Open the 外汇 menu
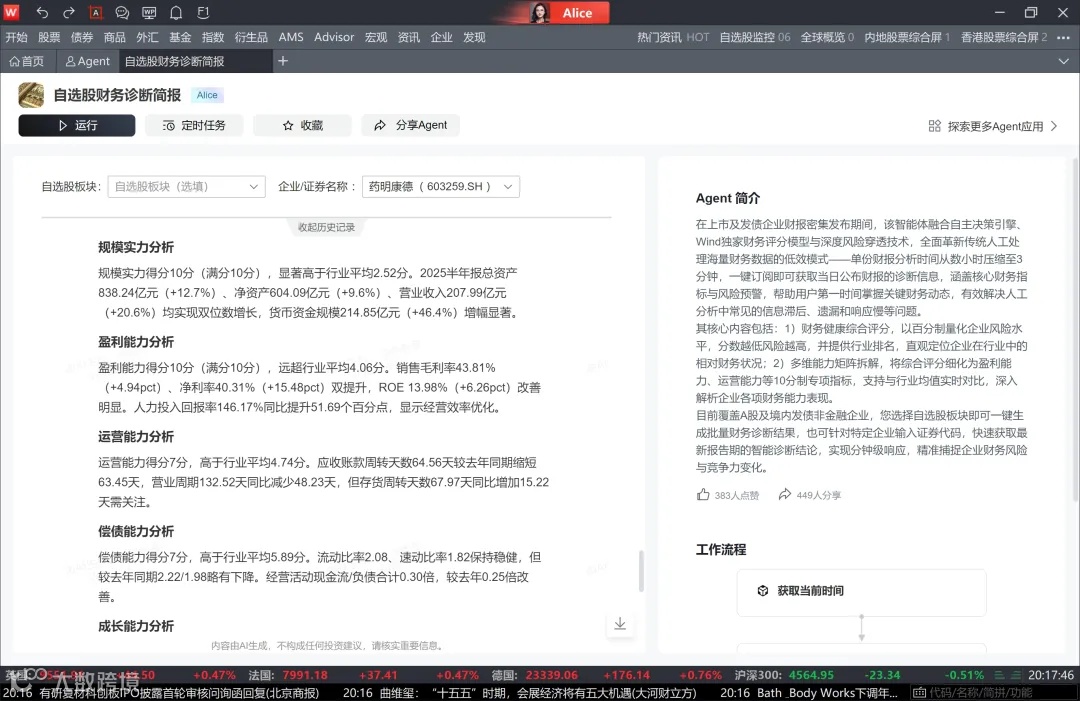Screen dimensions: 1080x701 (x=147, y=37)
